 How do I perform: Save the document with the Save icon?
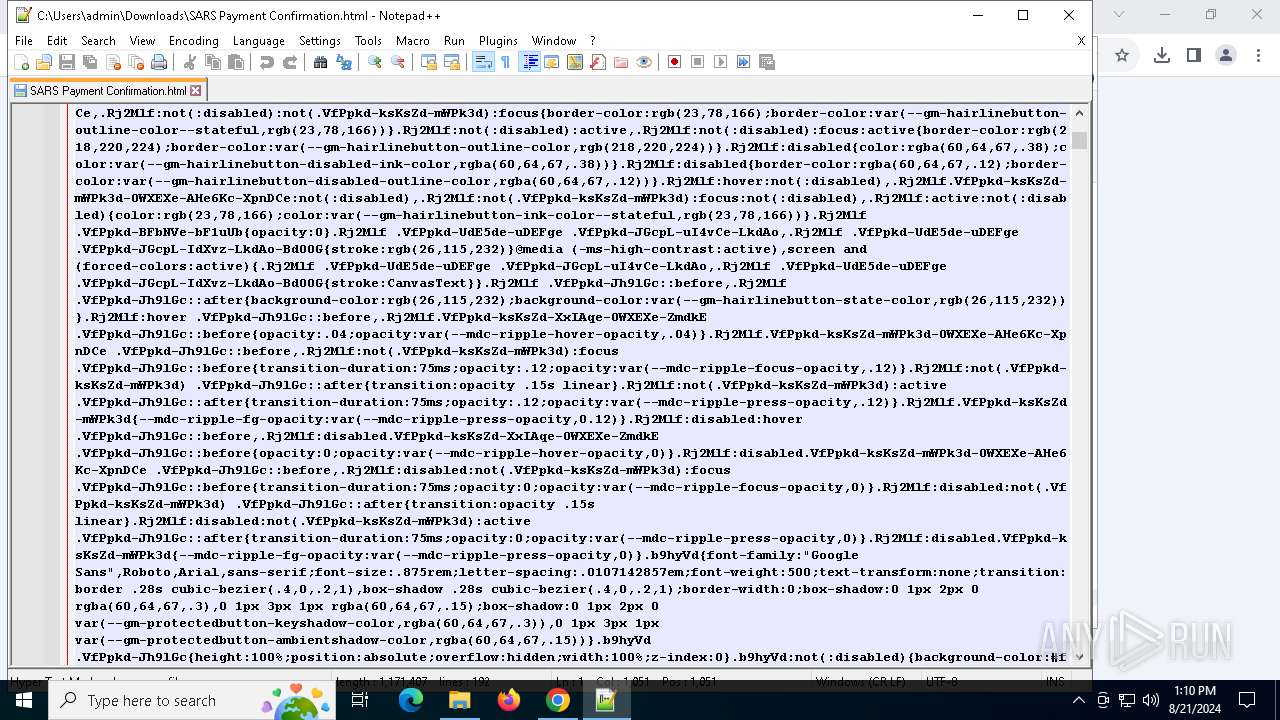pyautogui.click(x=67, y=62)
